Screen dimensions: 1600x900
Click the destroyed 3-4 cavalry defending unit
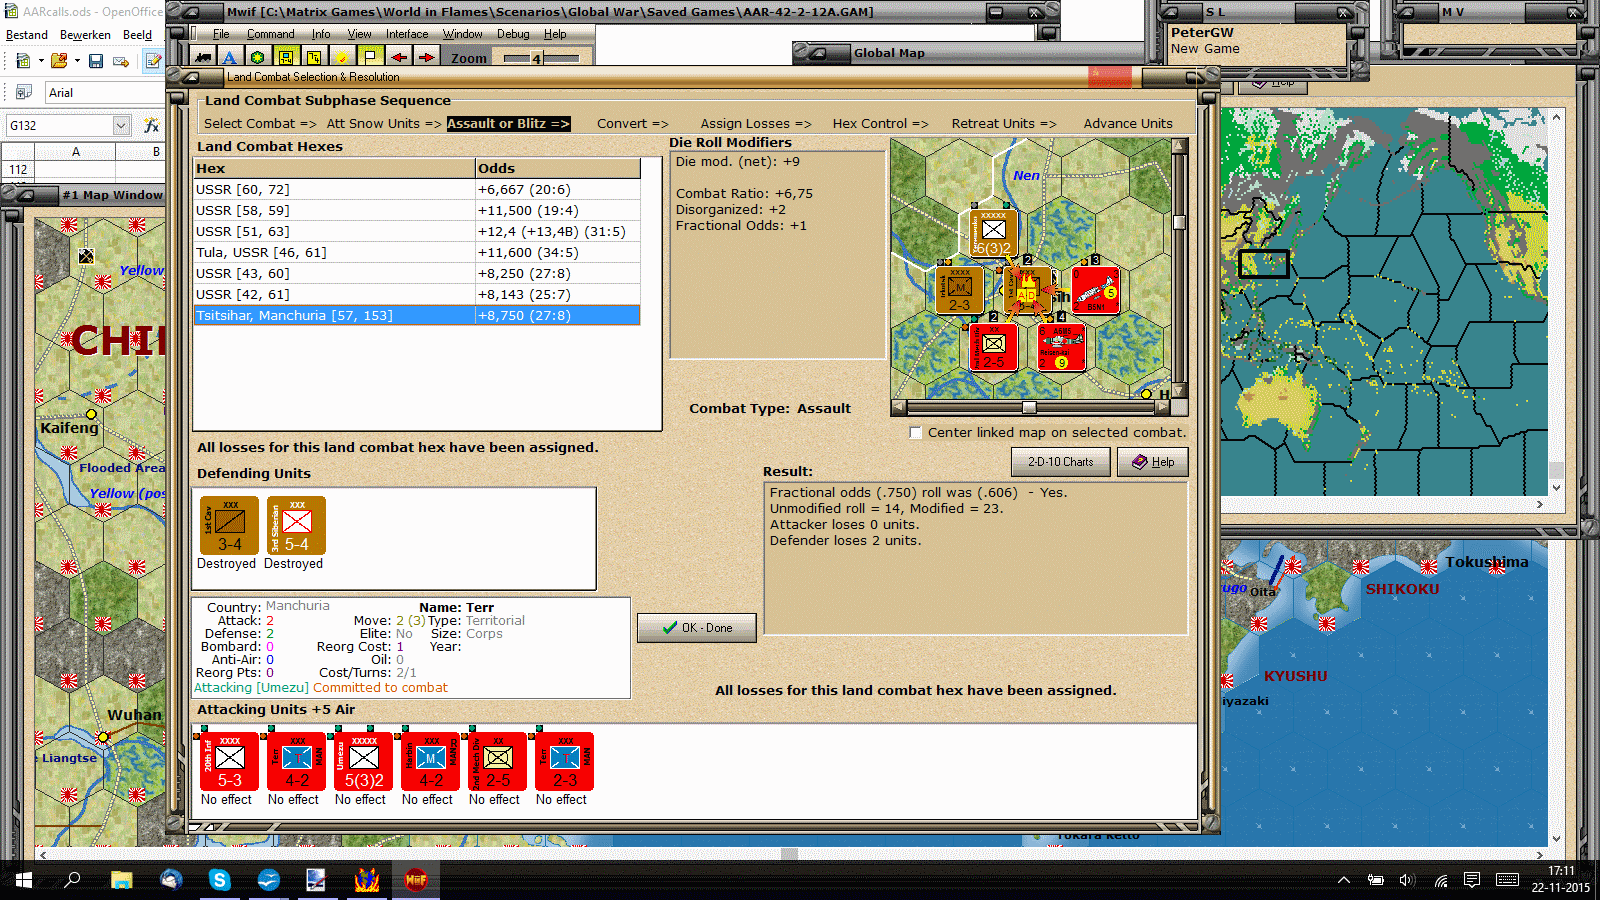(230, 525)
